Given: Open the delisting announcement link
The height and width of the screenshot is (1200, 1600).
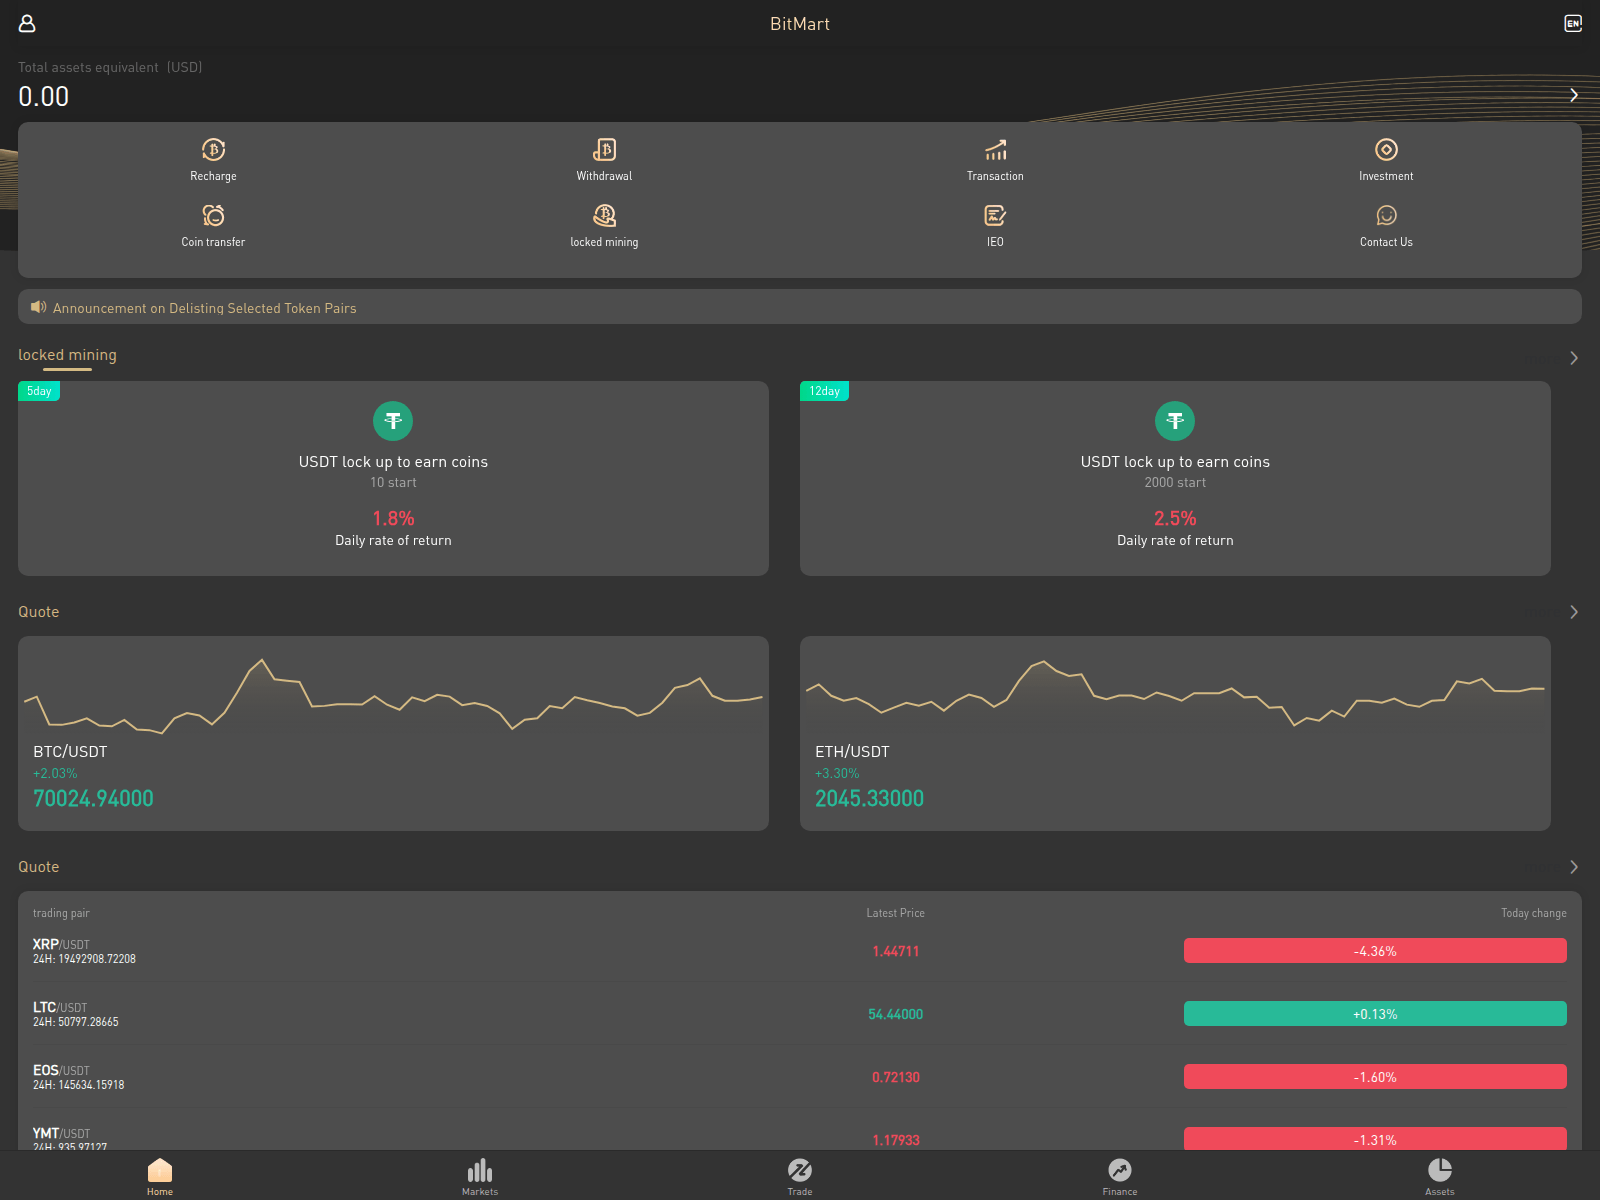Looking at the screenshot, I should click(x=205, y=308).
